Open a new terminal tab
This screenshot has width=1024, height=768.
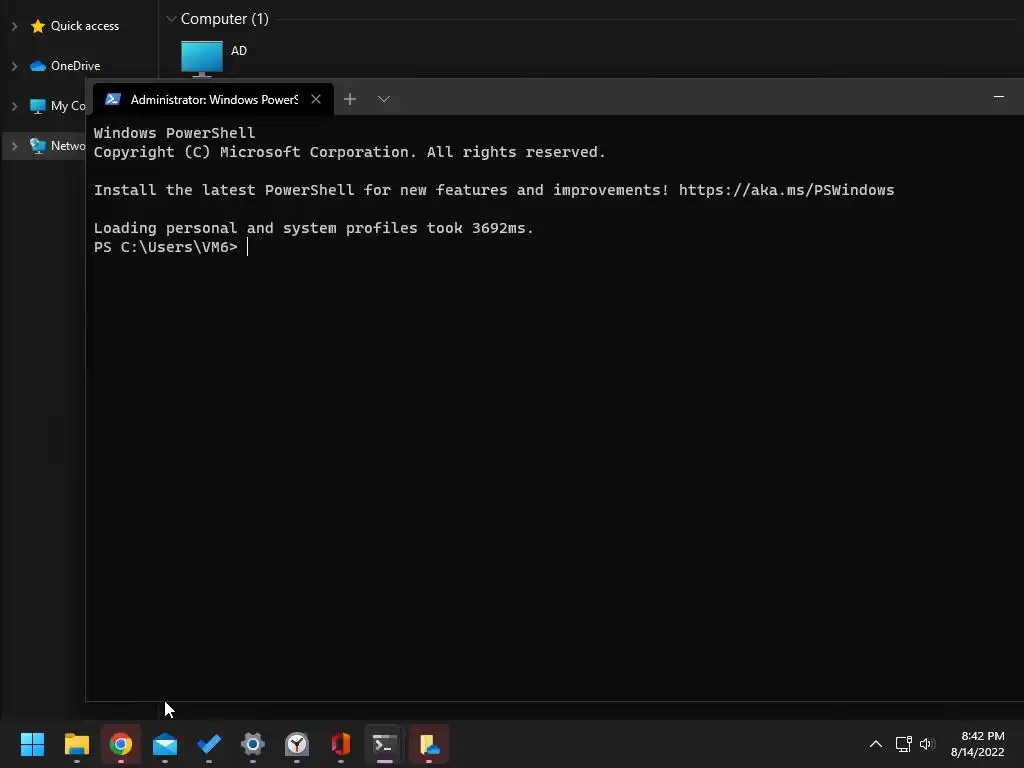tap(350, 99)
